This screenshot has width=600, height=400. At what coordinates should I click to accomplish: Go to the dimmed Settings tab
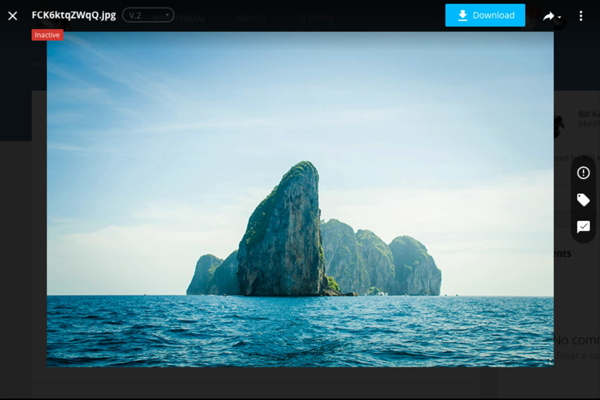pos(316,18)
